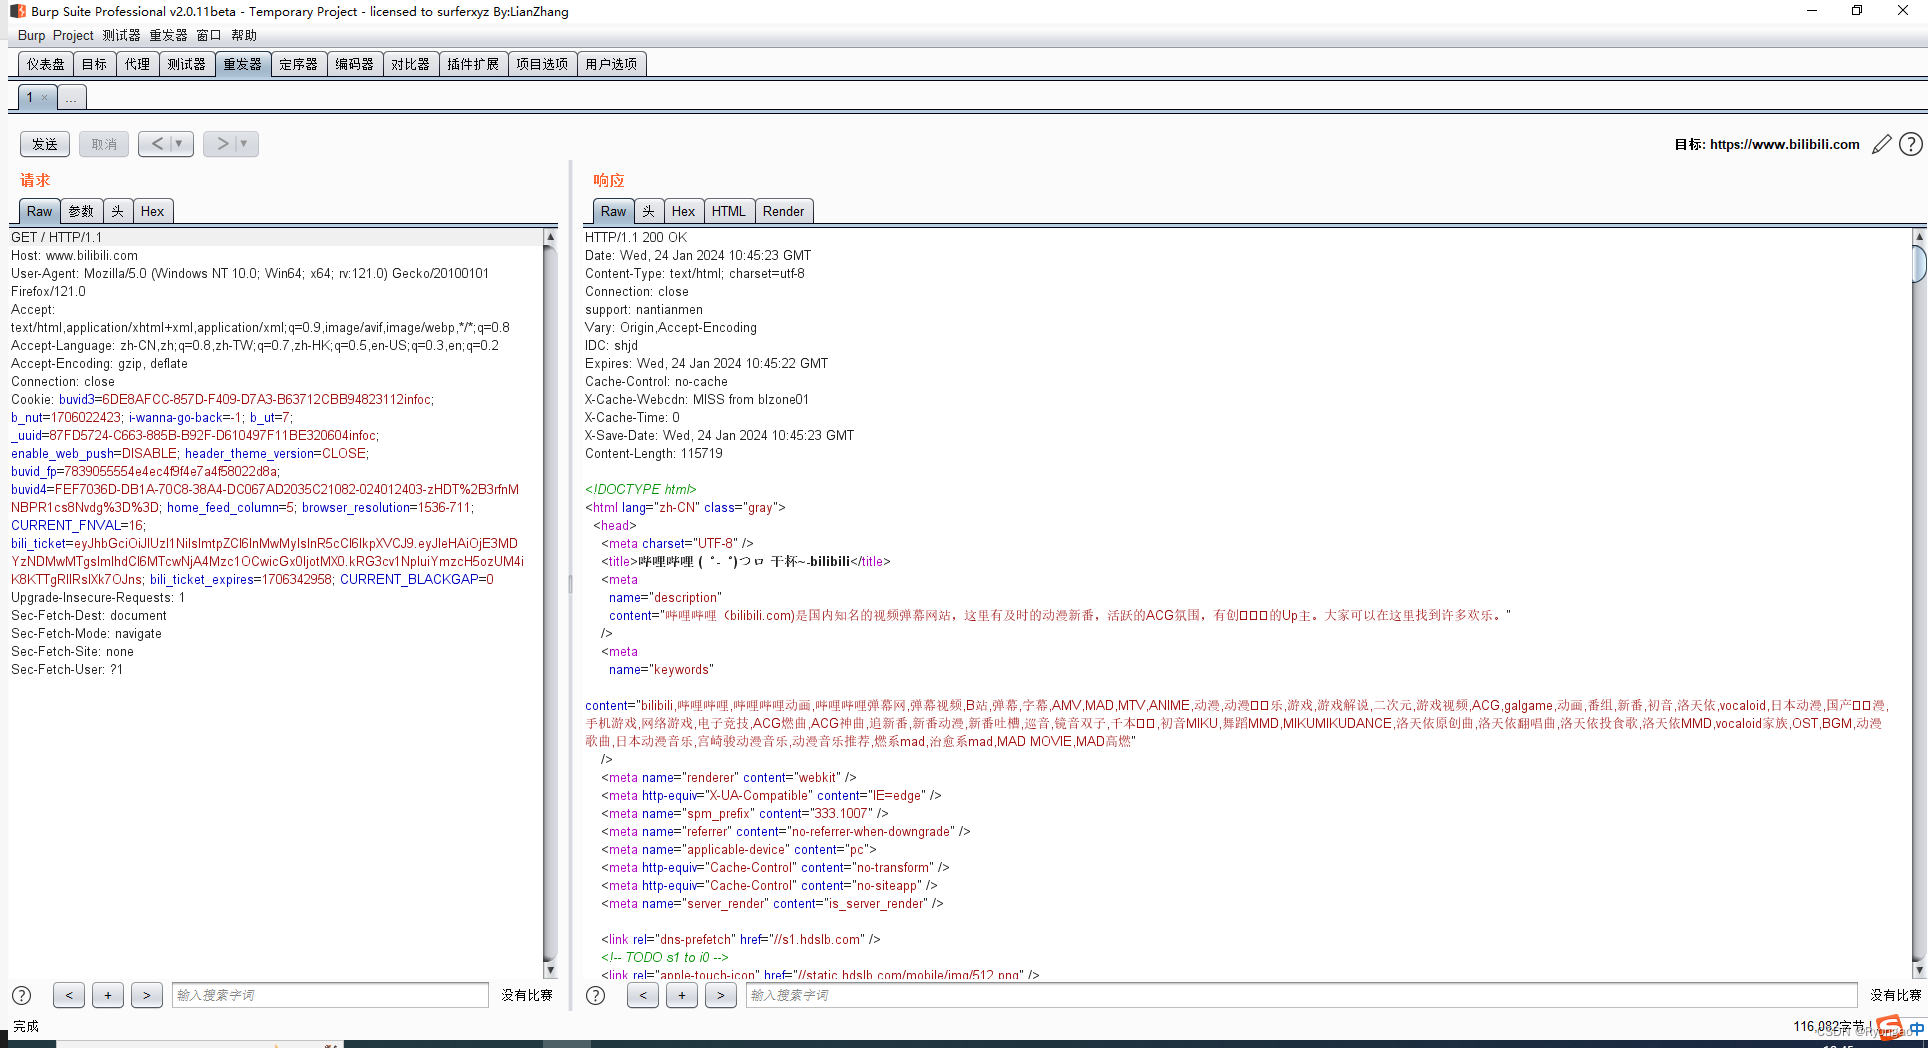Switch to the 用户选项 user options tab
The height and width of the screenshot is (1048, 1928).
click(611, 64)
